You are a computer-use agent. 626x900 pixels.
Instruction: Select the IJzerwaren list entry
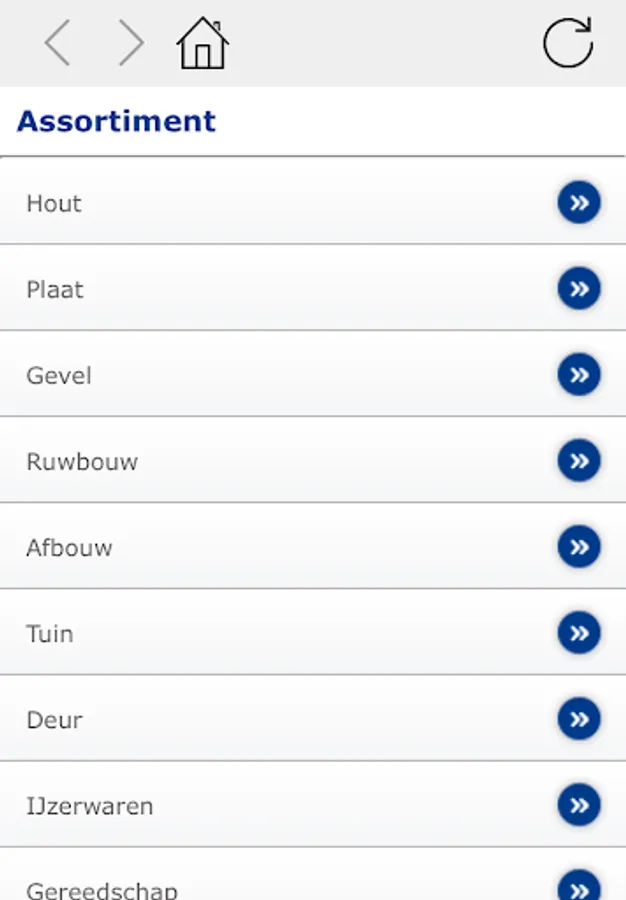[x=90, y=806]
